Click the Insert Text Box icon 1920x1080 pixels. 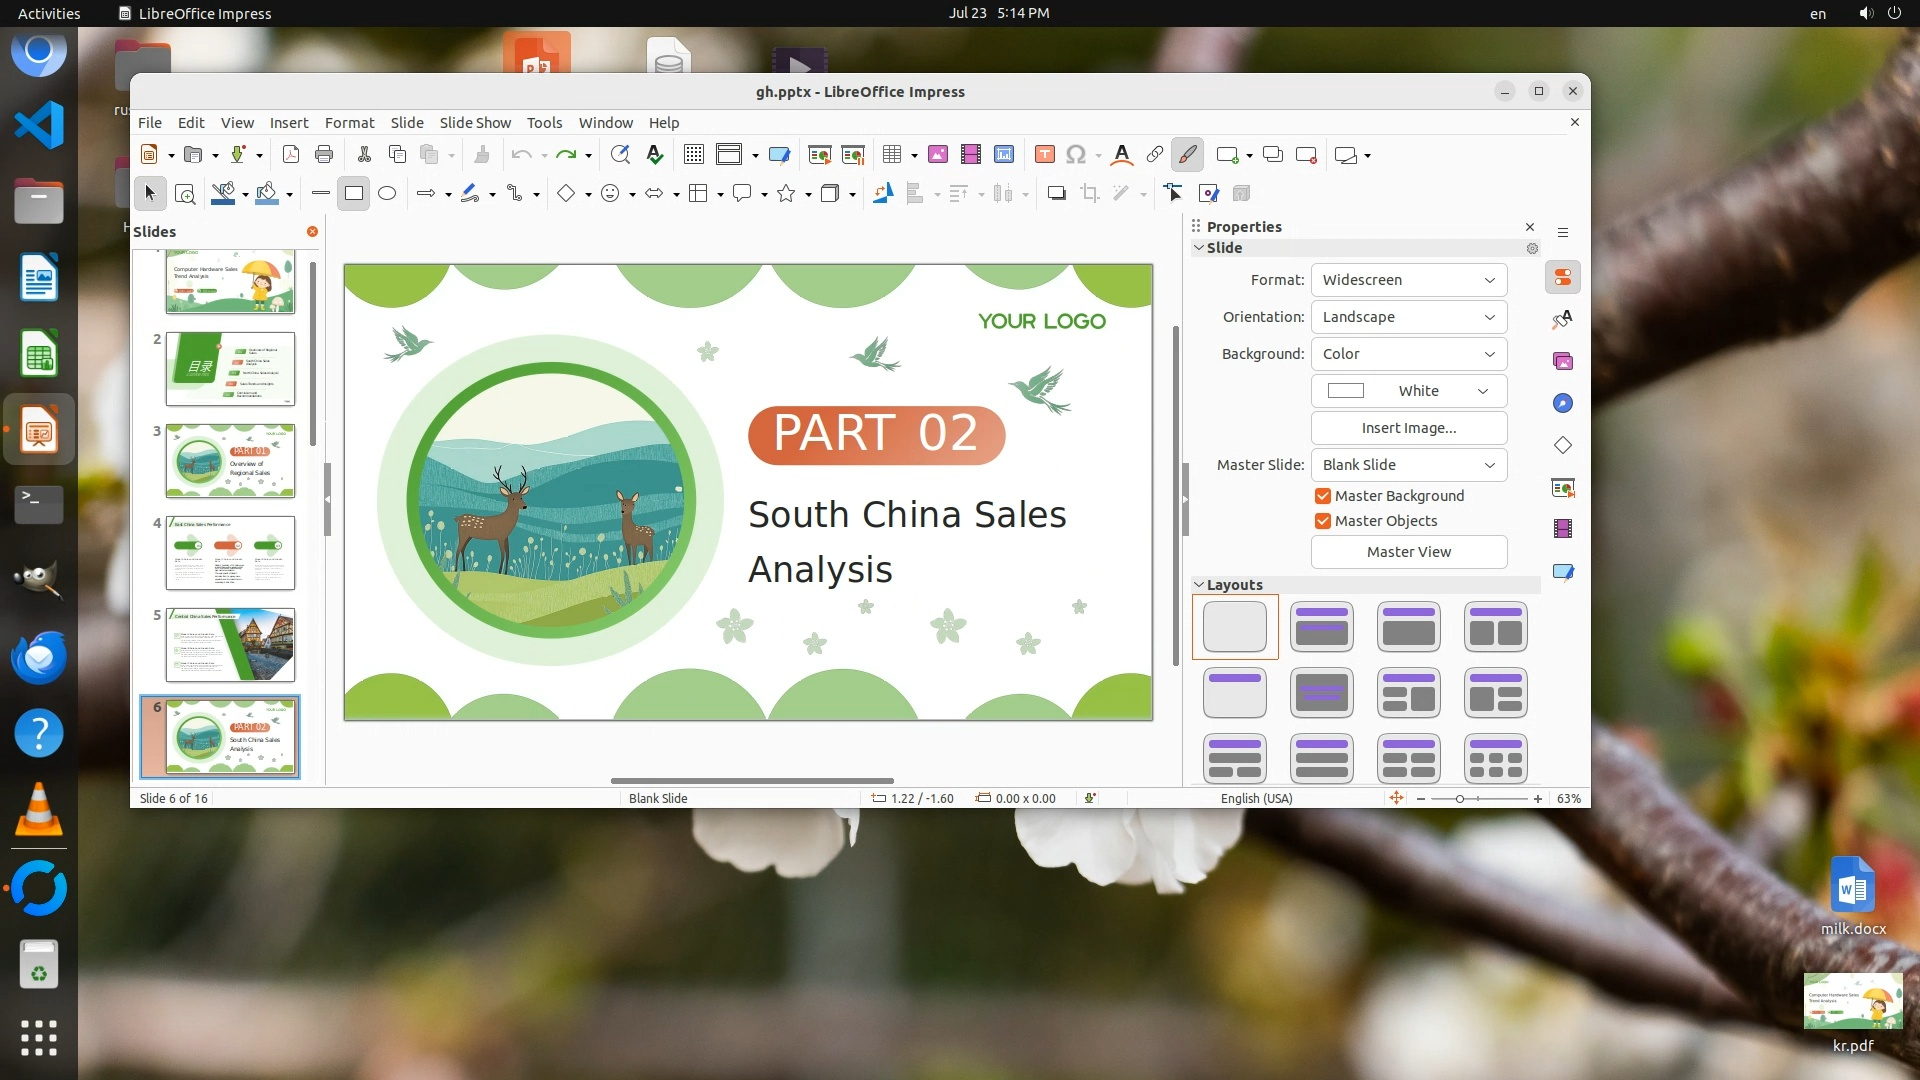click(x=1044, y=154)
